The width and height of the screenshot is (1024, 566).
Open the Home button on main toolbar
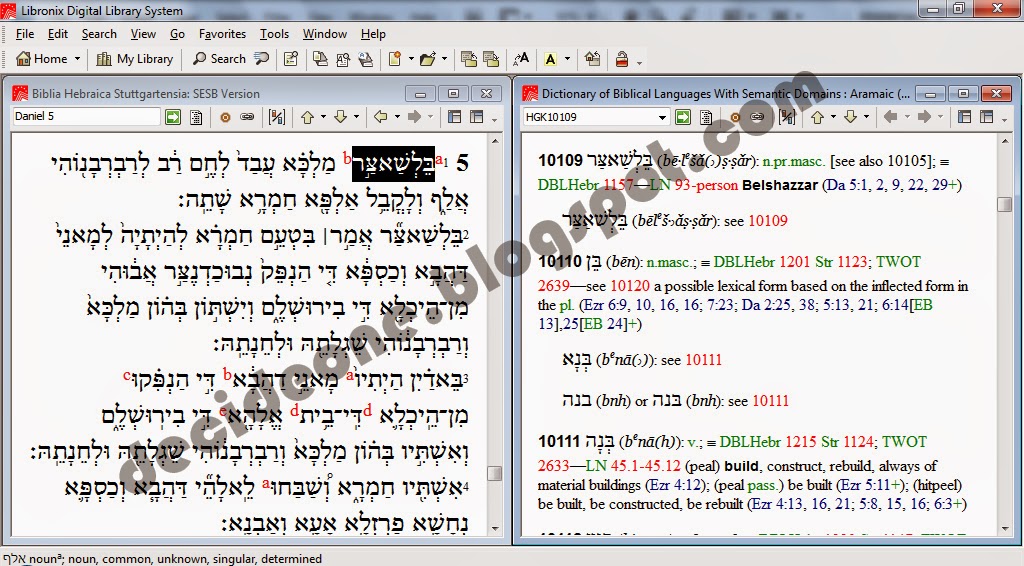42,59
